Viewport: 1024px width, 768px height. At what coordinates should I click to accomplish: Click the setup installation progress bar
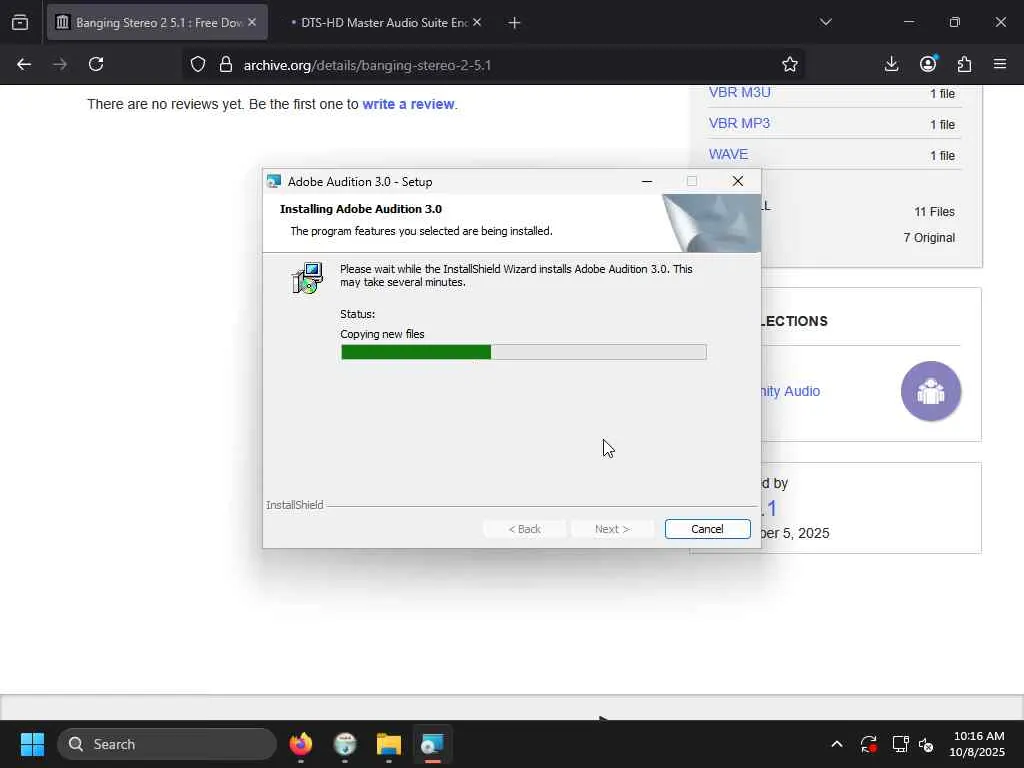tap(524, 352)
